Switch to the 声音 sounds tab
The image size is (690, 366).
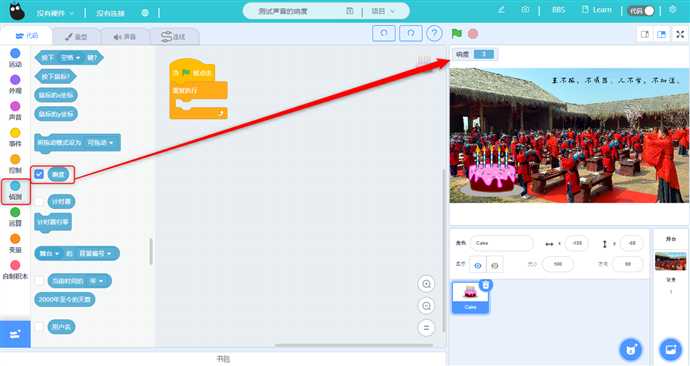[125, 37]
